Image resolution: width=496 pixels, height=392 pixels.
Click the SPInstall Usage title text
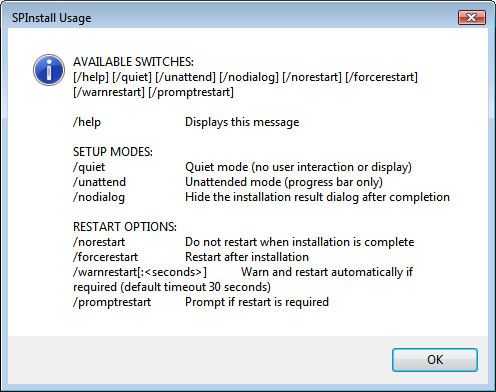click(x=52, y=18)
